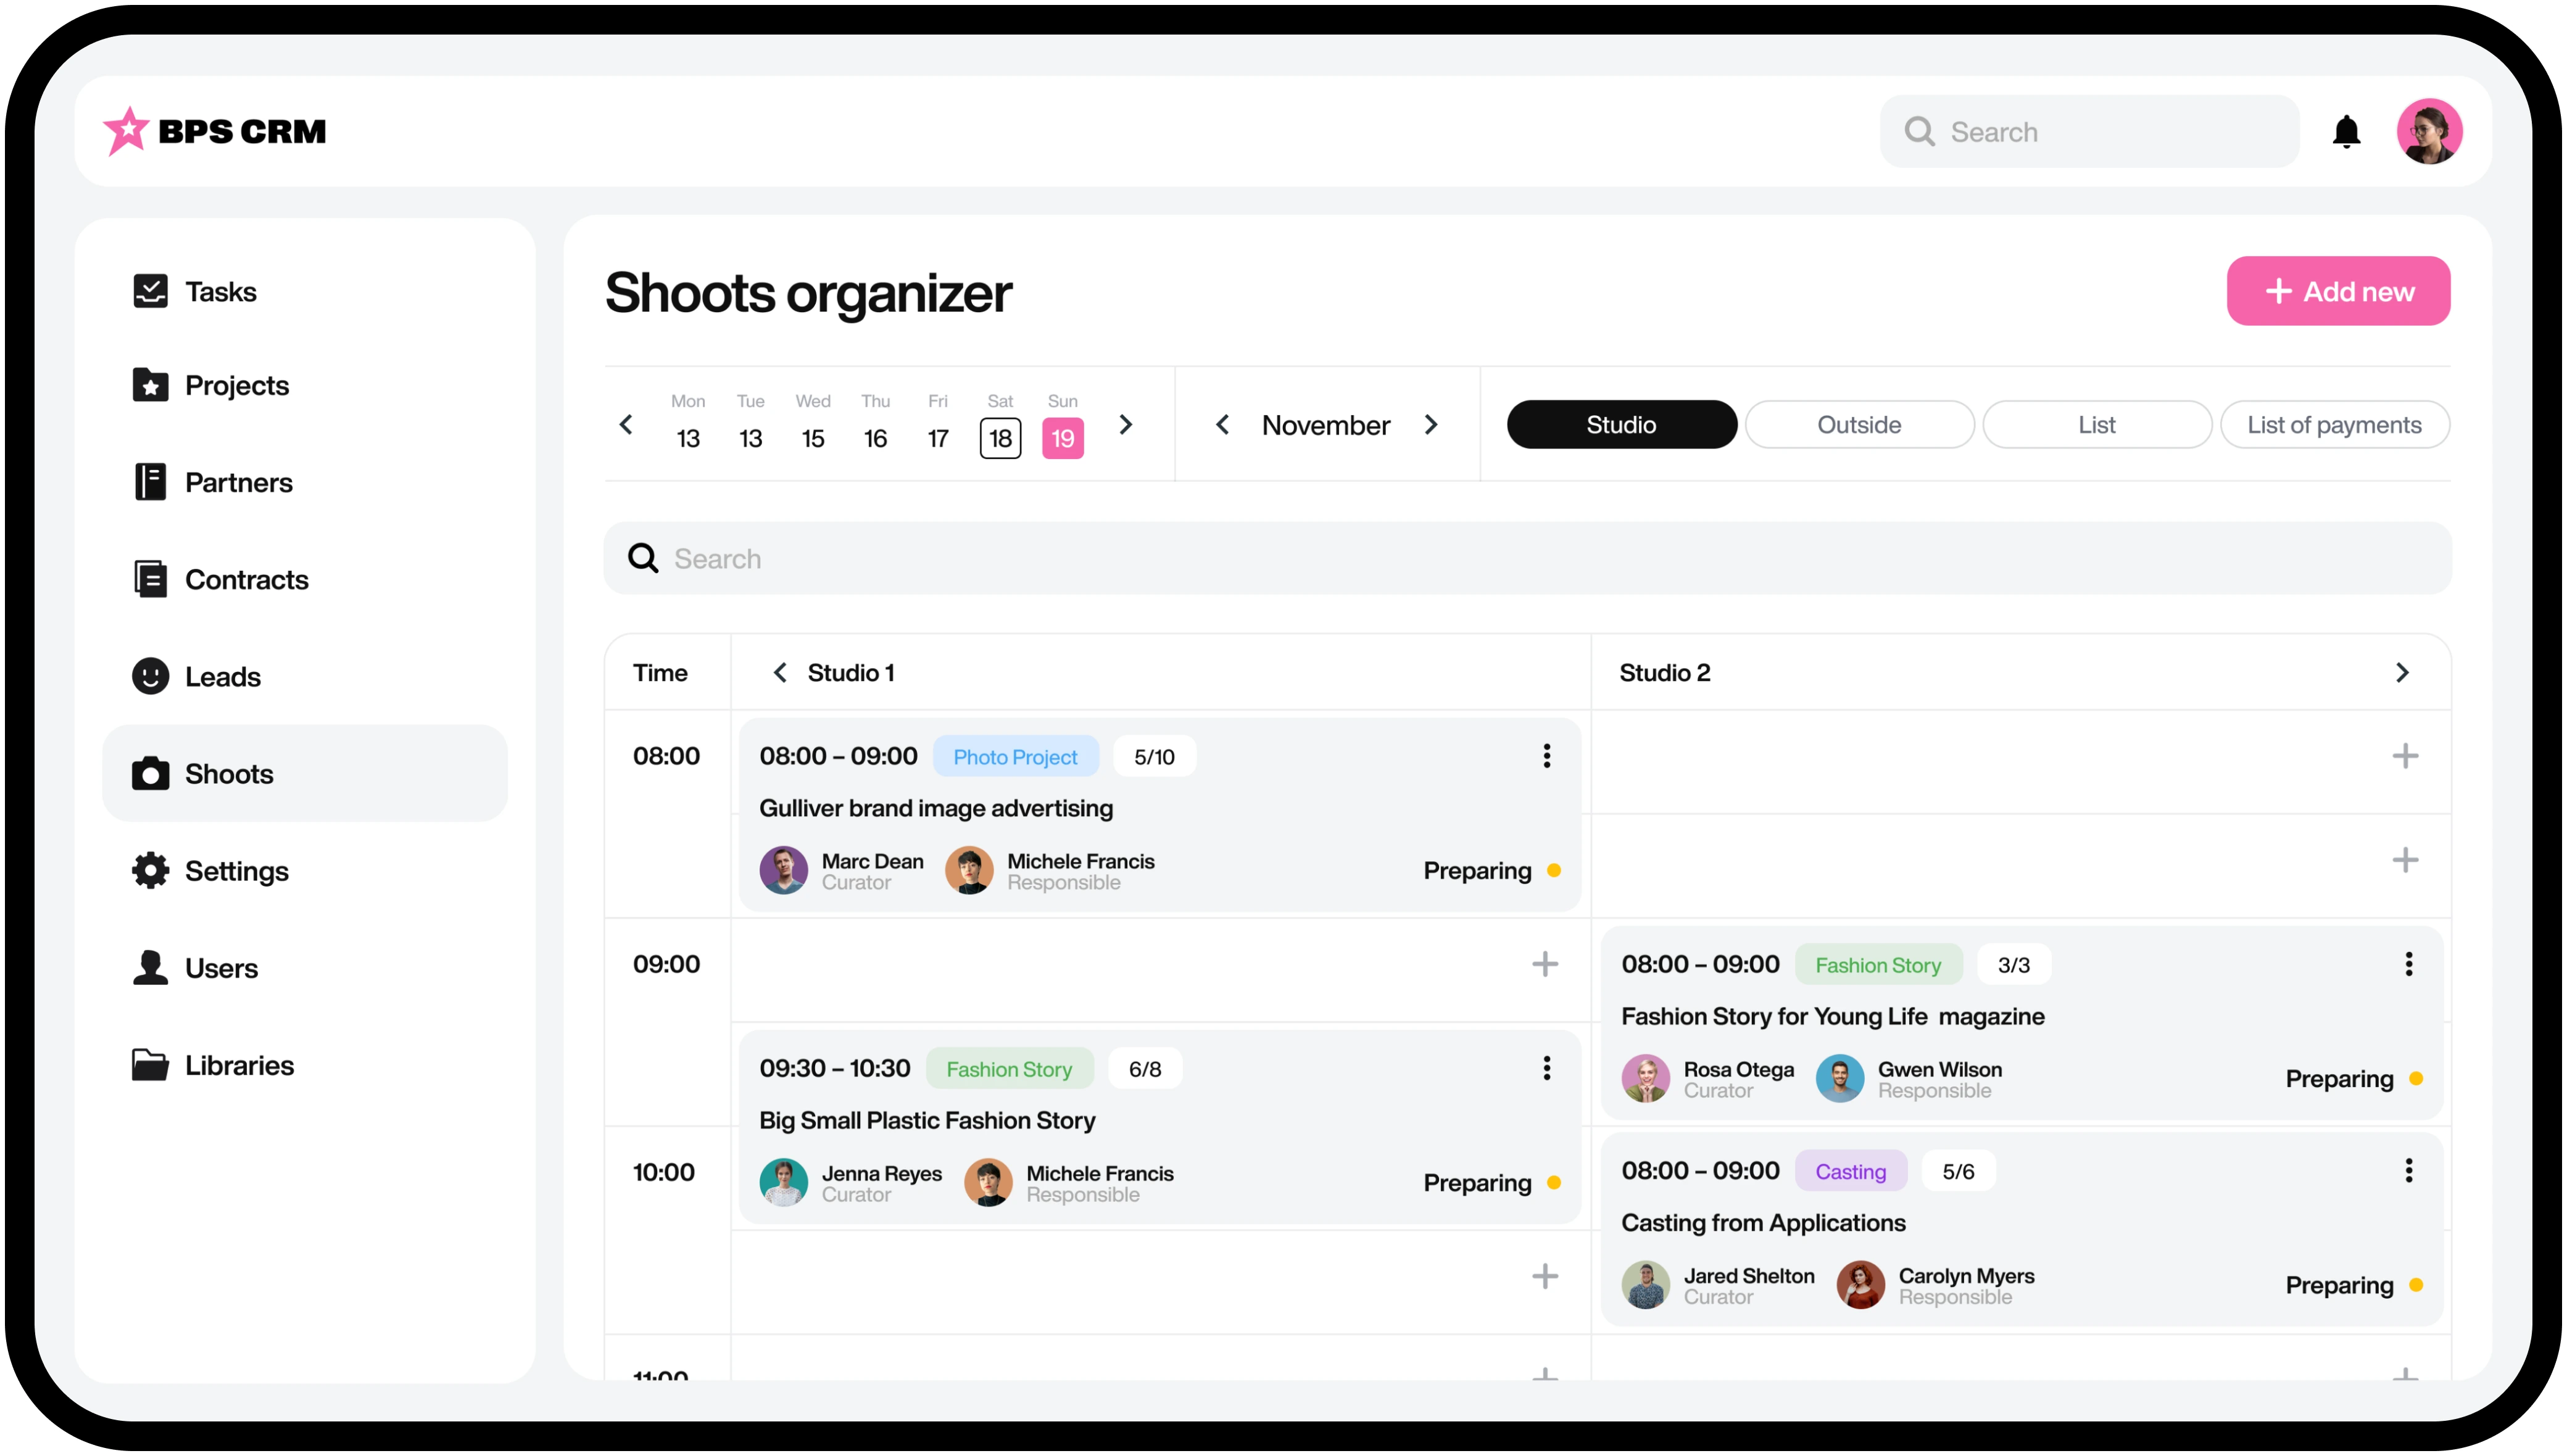
Task: Open Projects in the sidebar
Action: tap(305, 385)
